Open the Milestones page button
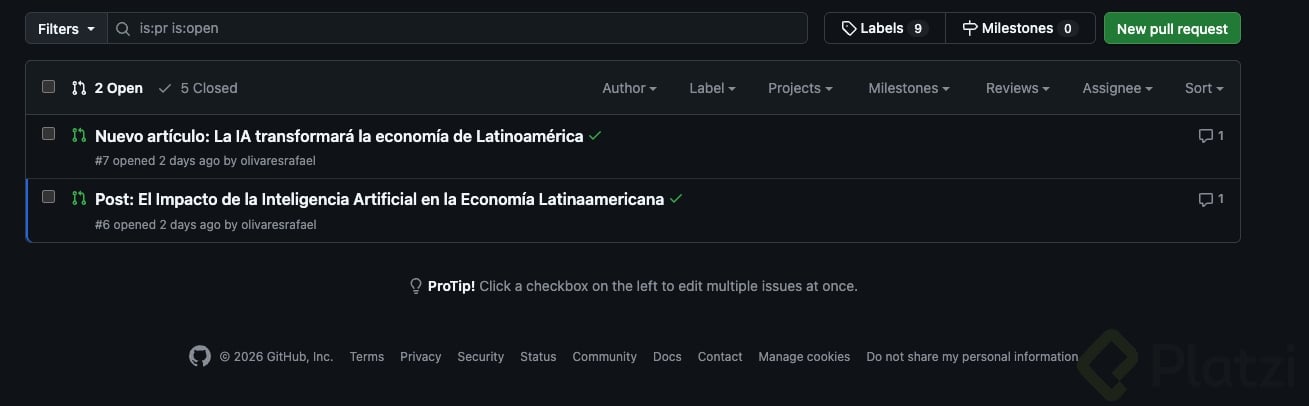The width and height of the screenshot is (1309, 406). (x=1019, y=29)
